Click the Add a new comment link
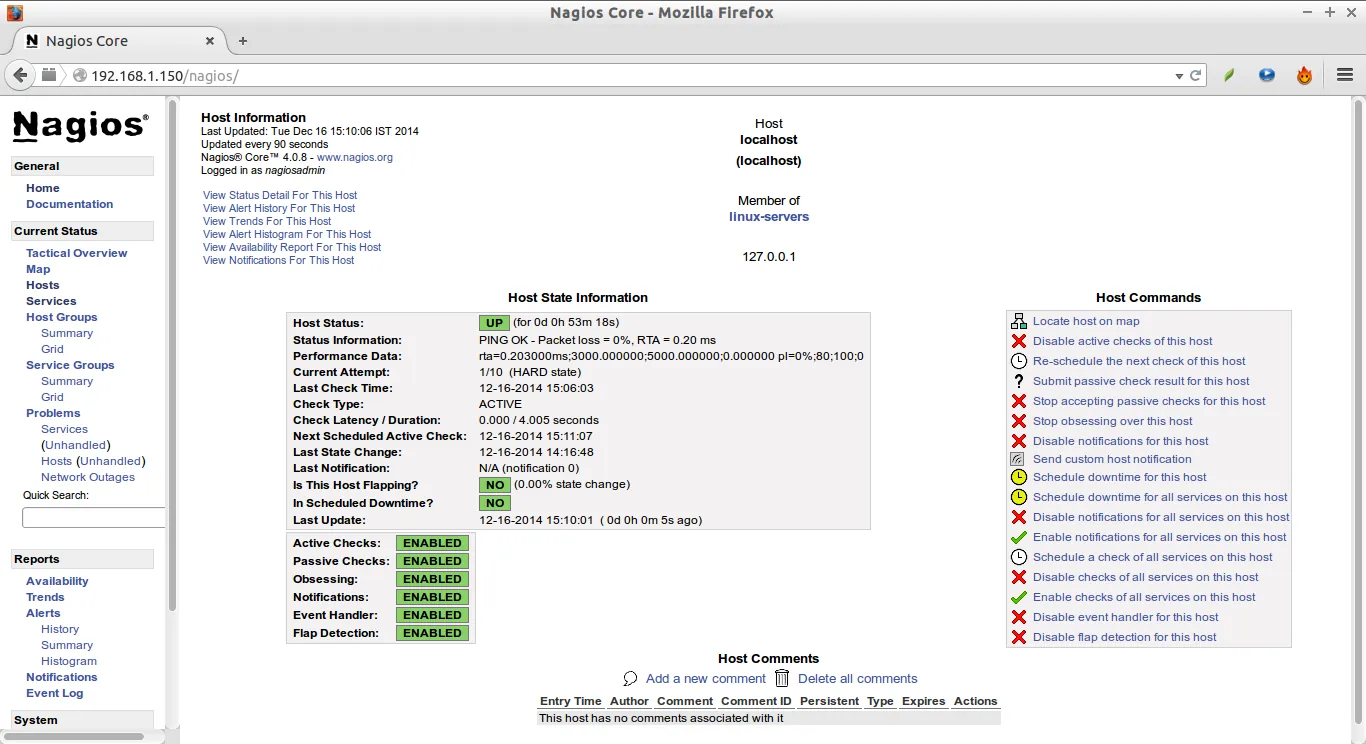Image resolution: width=1366 pixels, height=744 pixels. pyautogui.click(x=706, y=678)
